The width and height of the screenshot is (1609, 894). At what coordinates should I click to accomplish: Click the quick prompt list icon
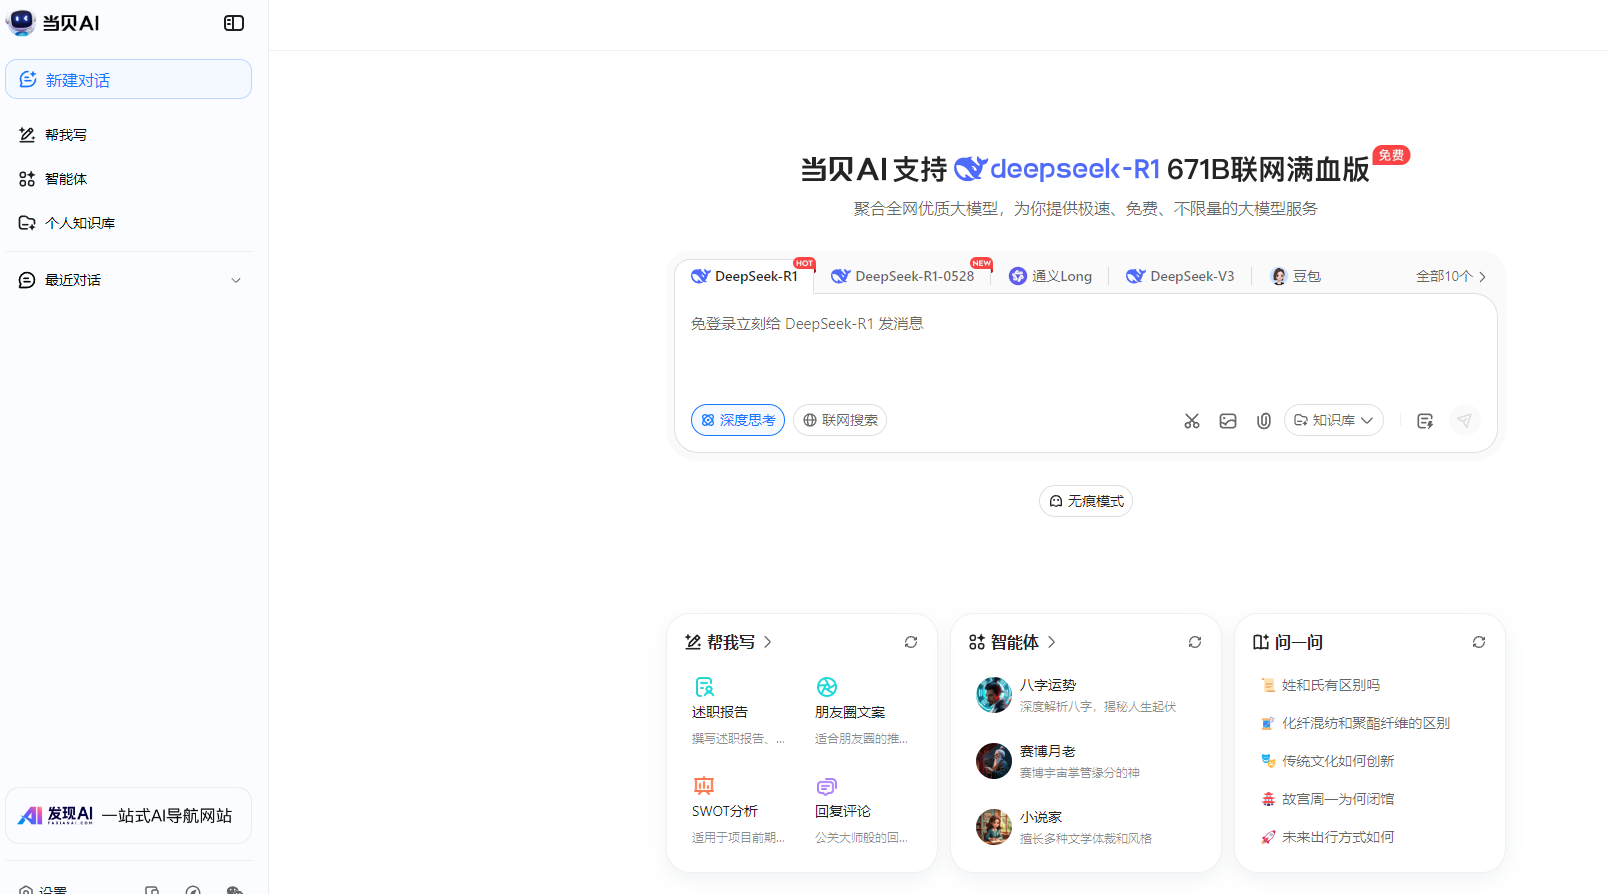point(1425,421)
